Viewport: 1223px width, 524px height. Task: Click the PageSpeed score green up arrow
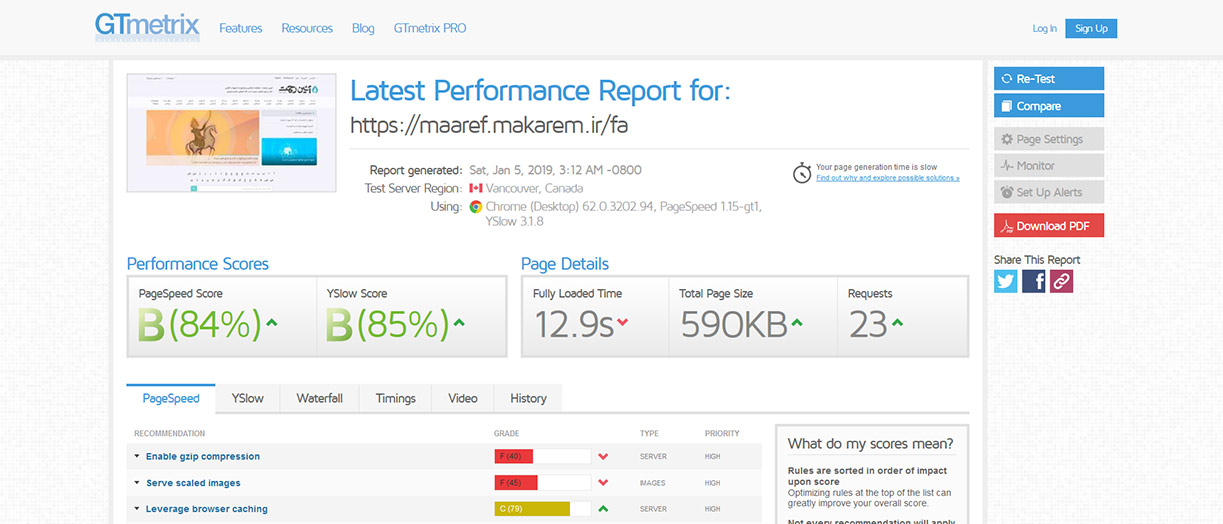272,322
